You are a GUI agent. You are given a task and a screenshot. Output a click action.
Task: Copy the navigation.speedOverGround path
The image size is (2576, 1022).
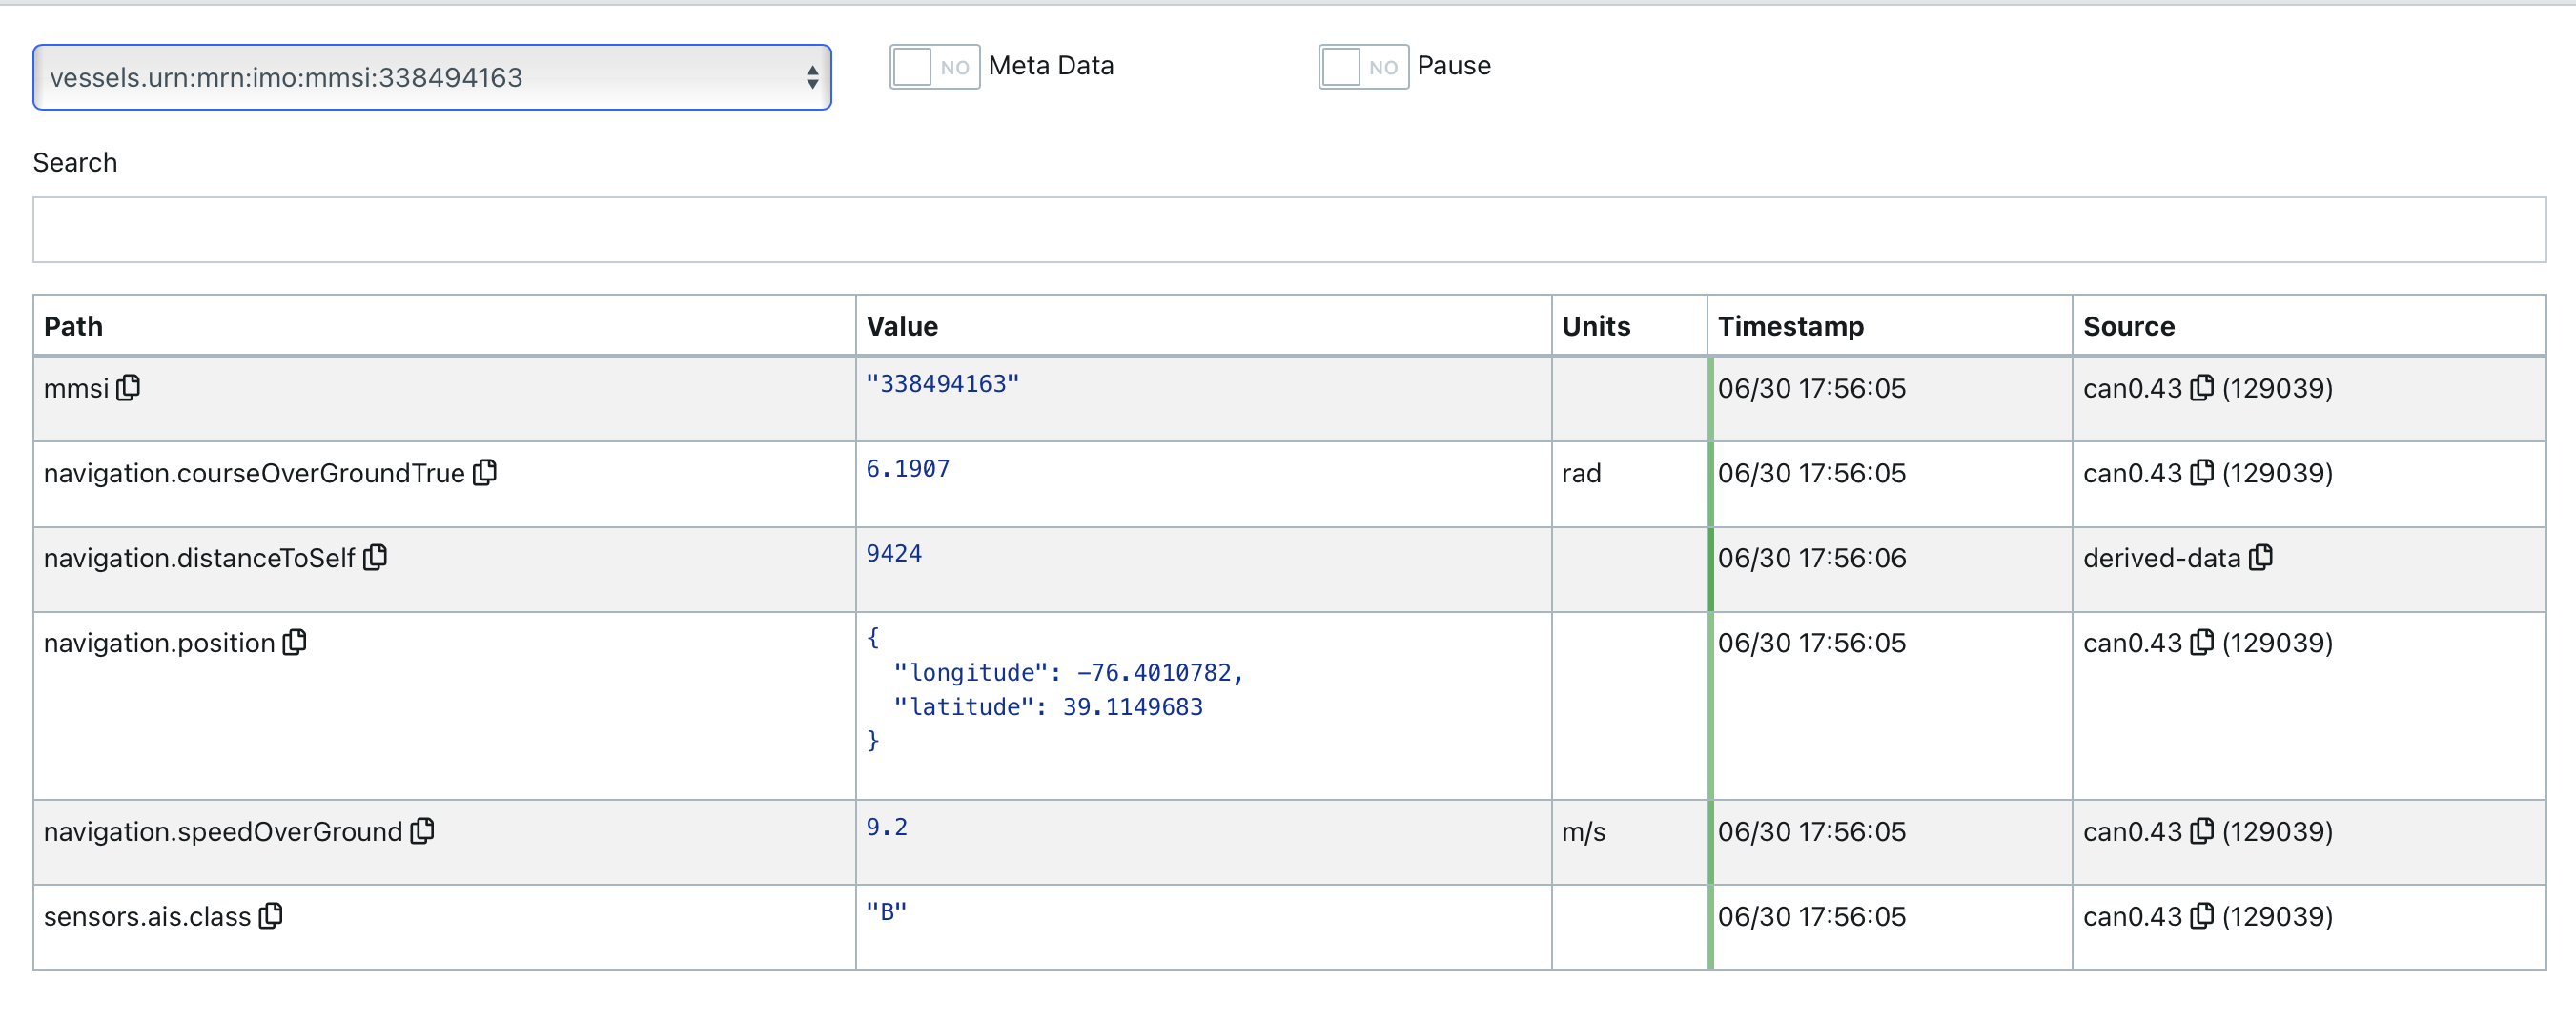point(423,831)
